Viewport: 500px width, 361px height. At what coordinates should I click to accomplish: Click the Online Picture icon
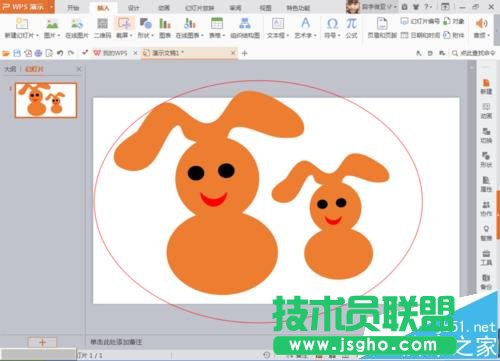pos(77,24)
